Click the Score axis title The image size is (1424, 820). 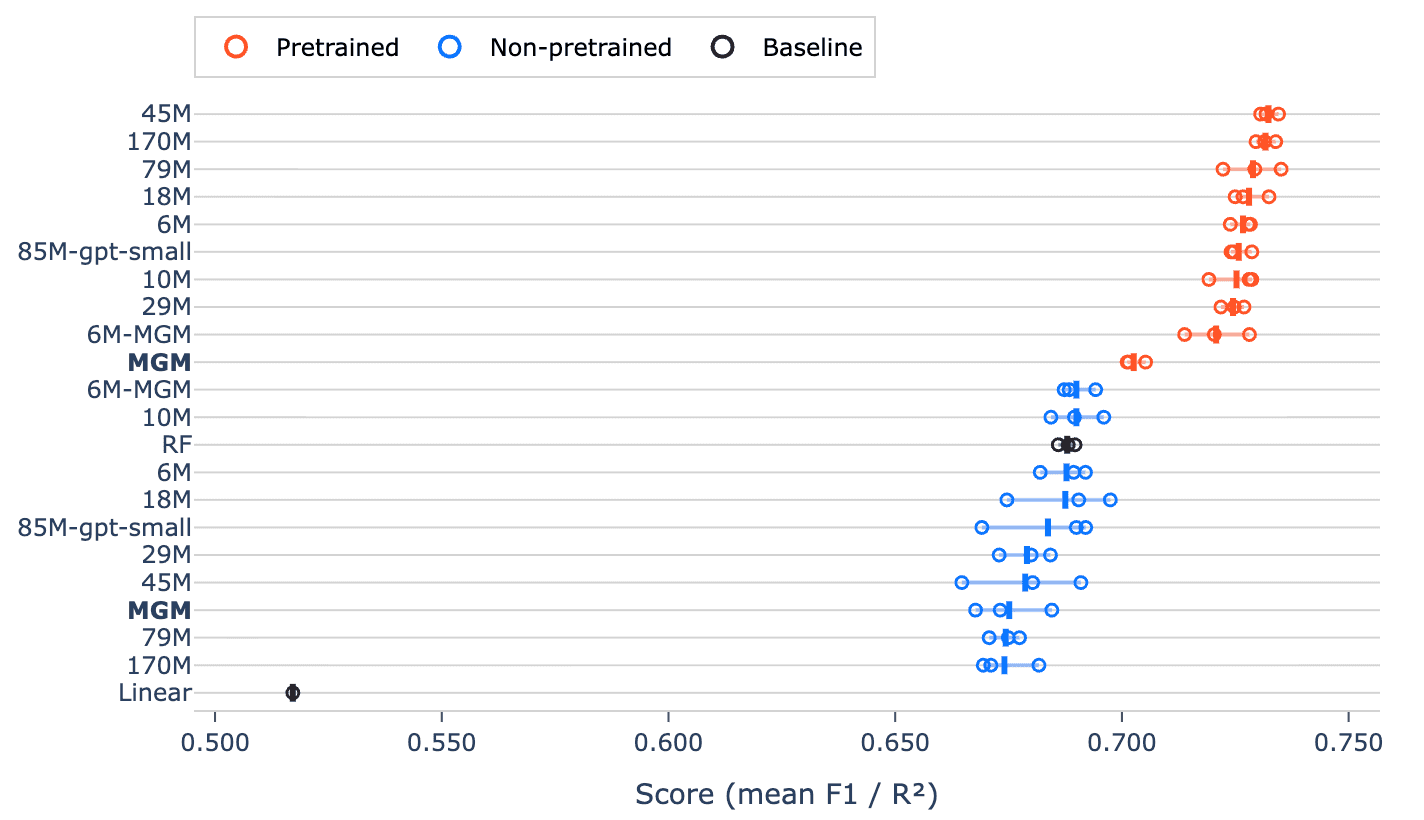787,795
